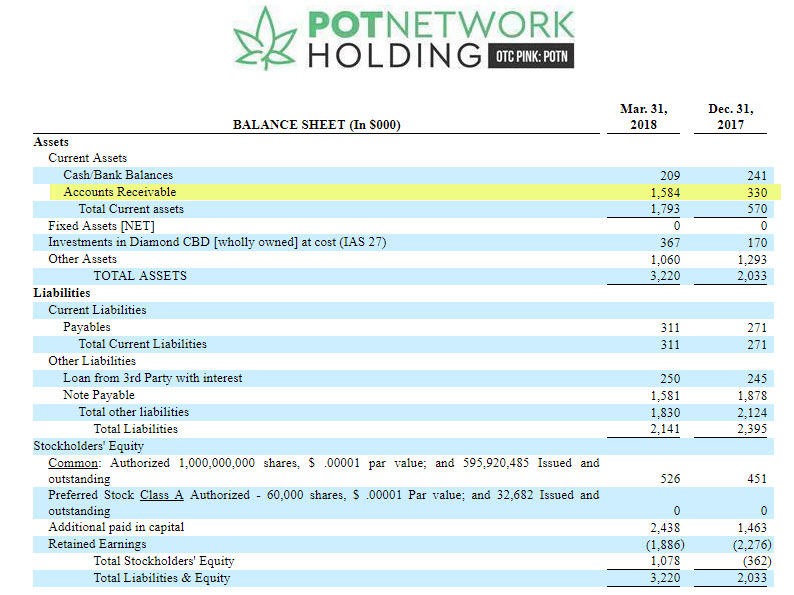Click the Dec. 31, 2017 column header
The image size is (794, 595).
(x=730, y=116)
